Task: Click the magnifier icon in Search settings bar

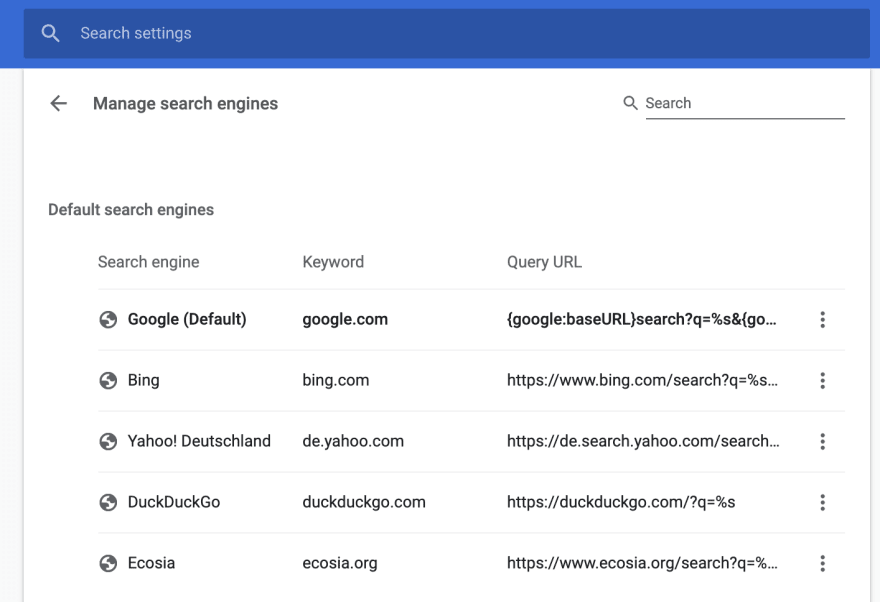Action: [51, 33]
